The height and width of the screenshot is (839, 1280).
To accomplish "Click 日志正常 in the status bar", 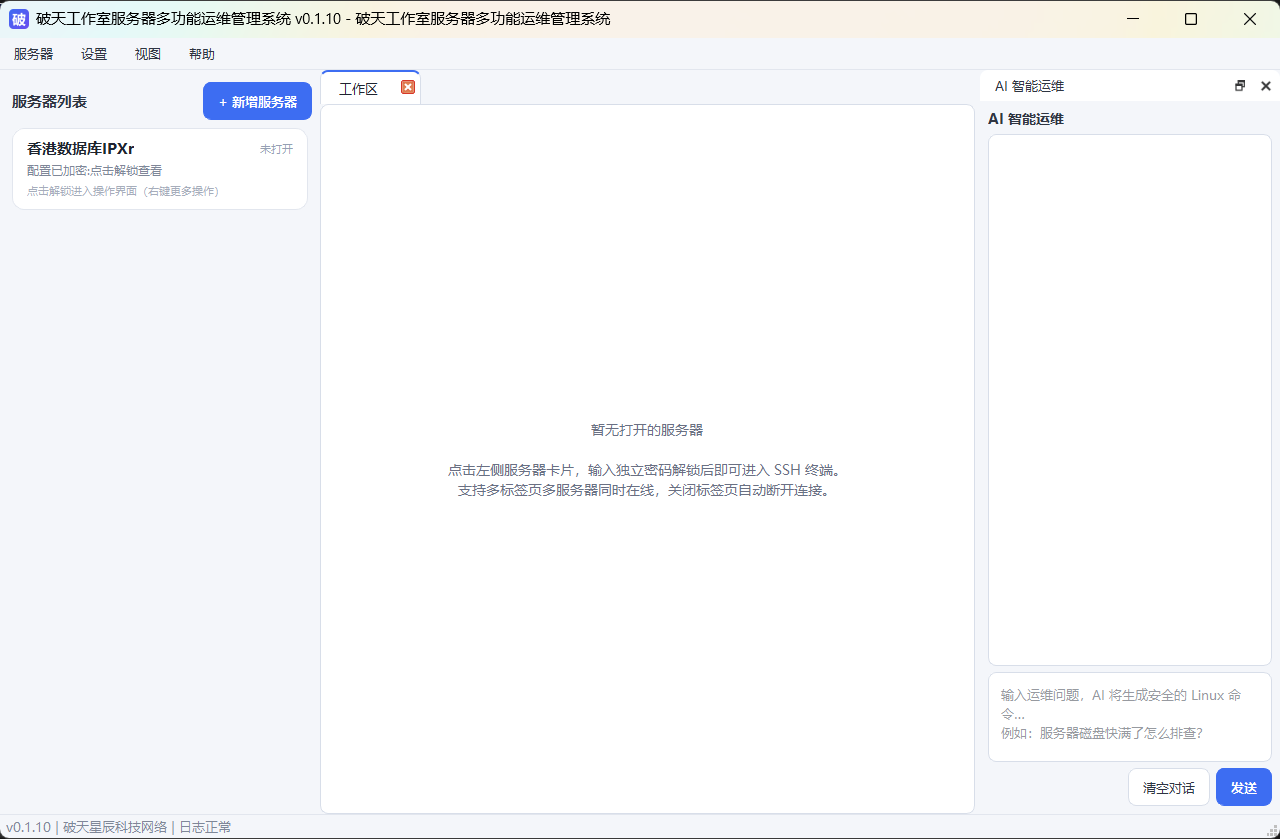I will pyautogui.click(x=205, y=827).
